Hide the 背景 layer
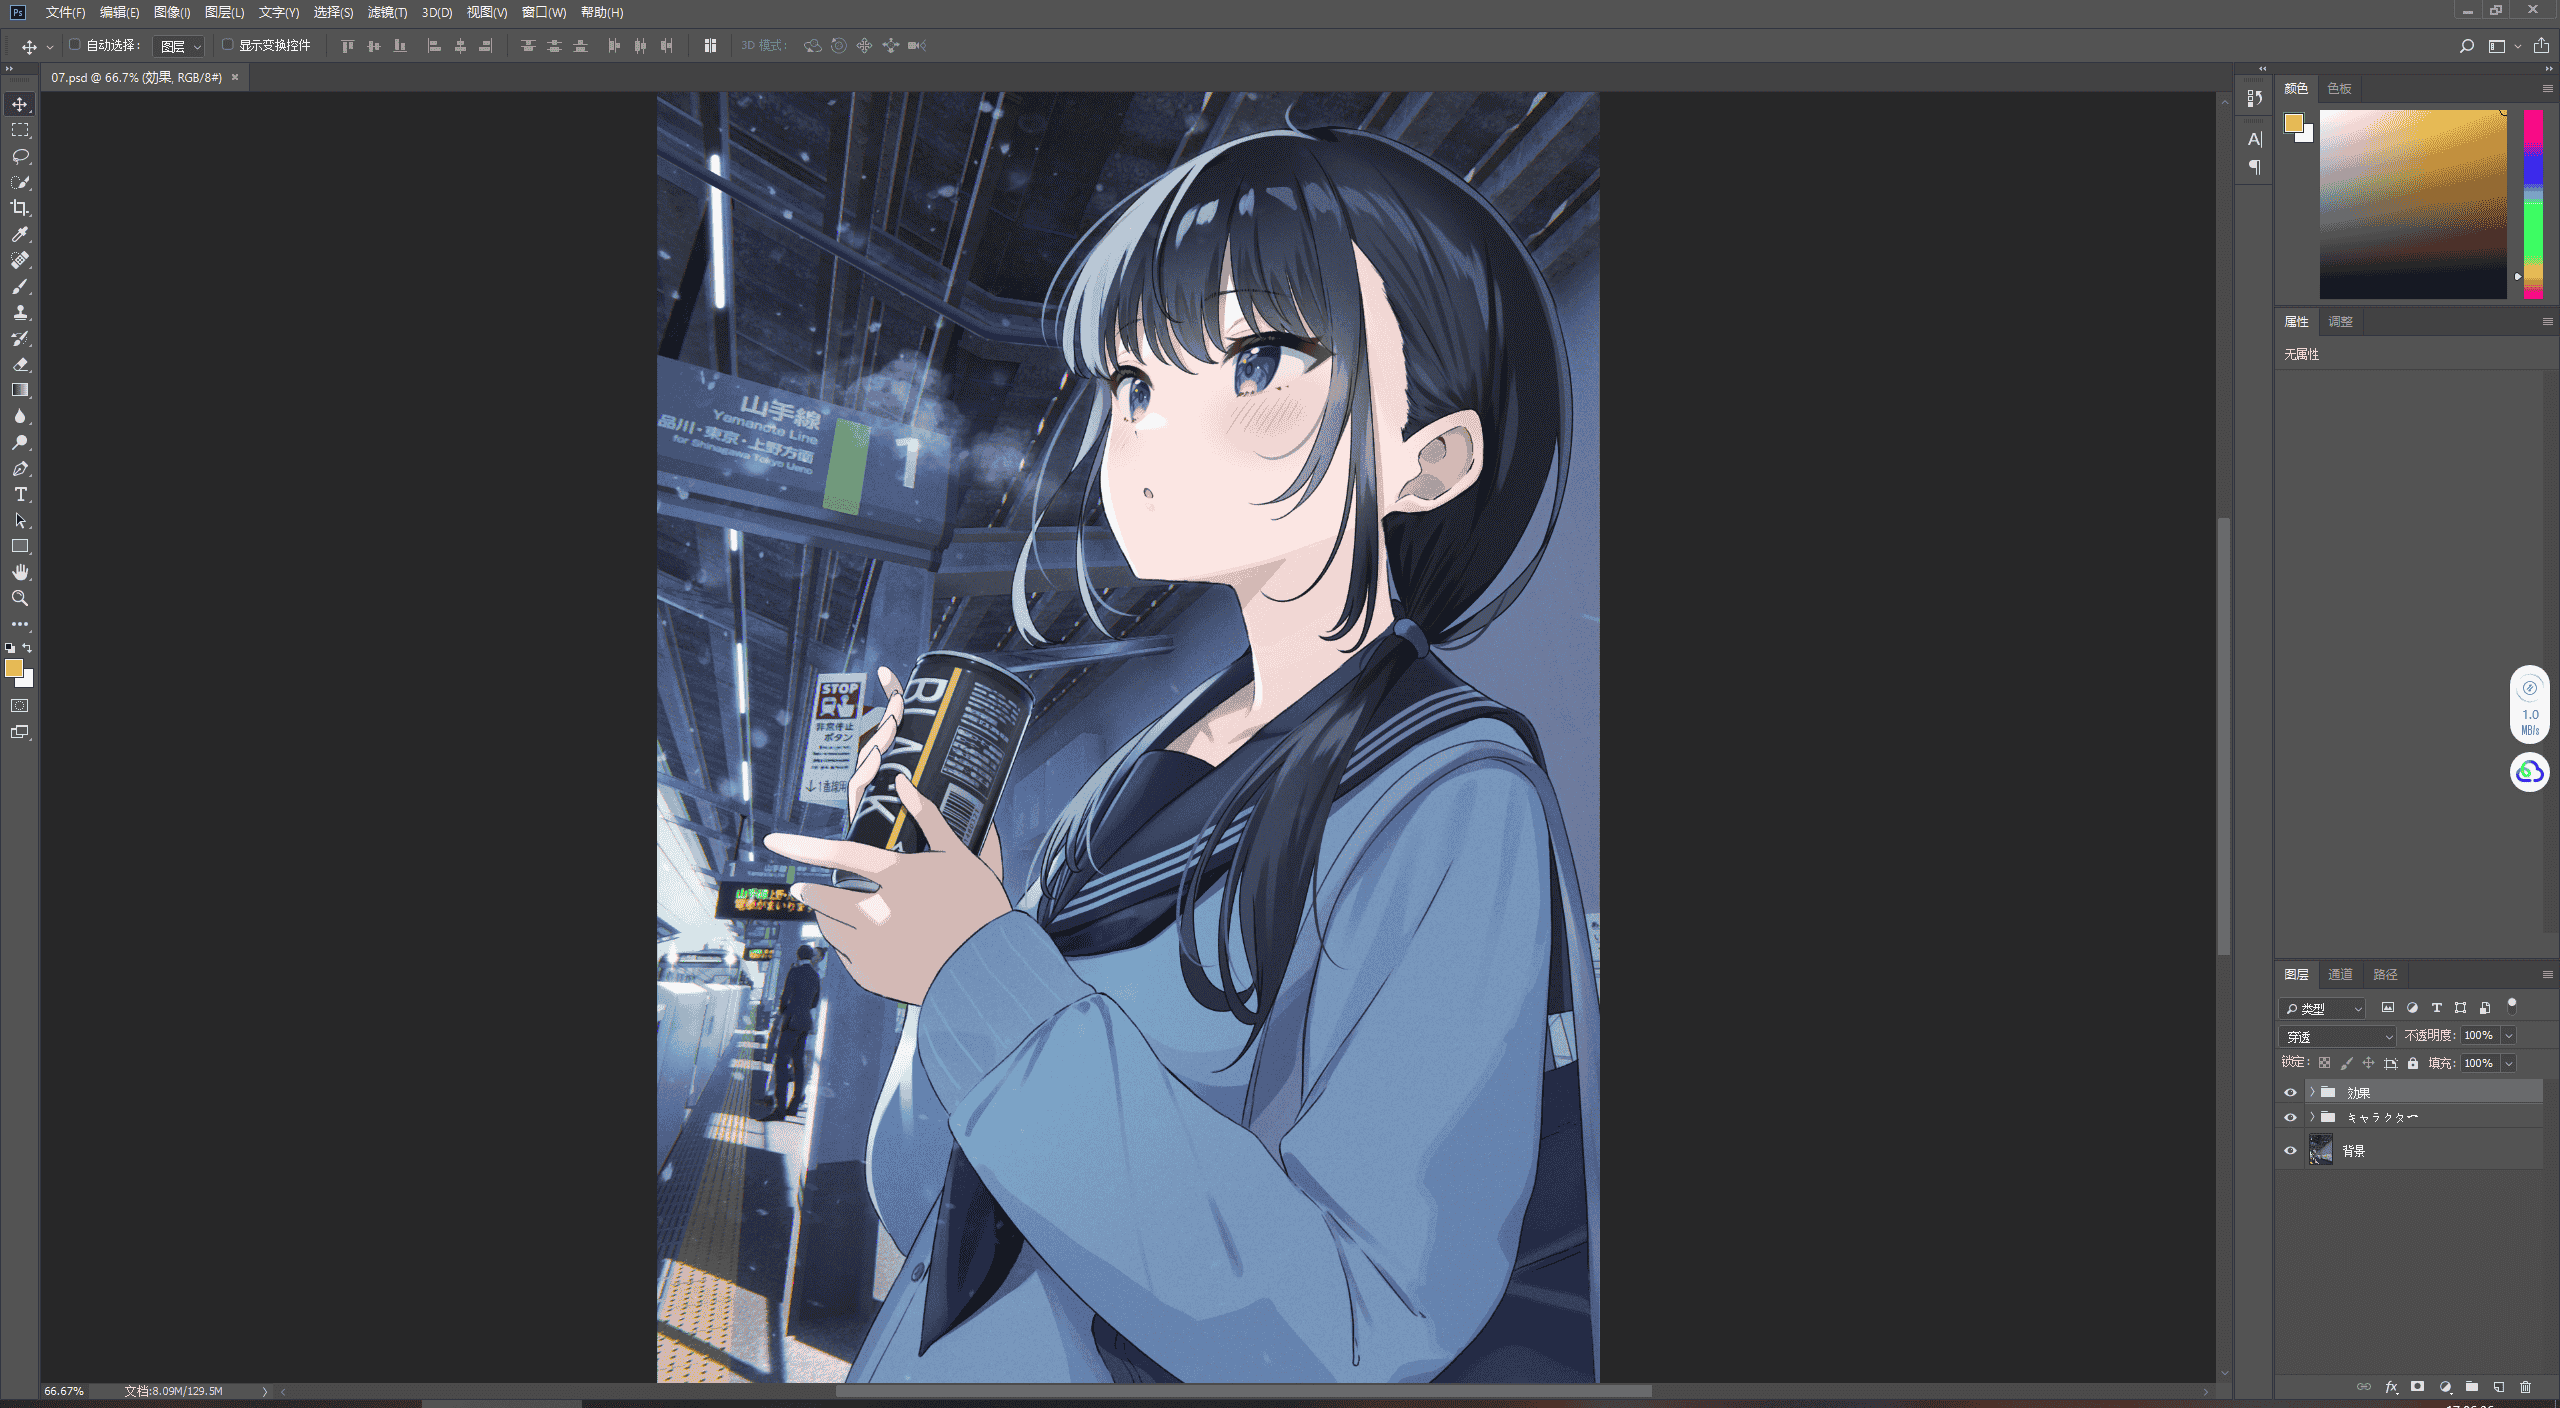The height and width of the screenshot is (1408, 2560). tap(2290, 1151)
